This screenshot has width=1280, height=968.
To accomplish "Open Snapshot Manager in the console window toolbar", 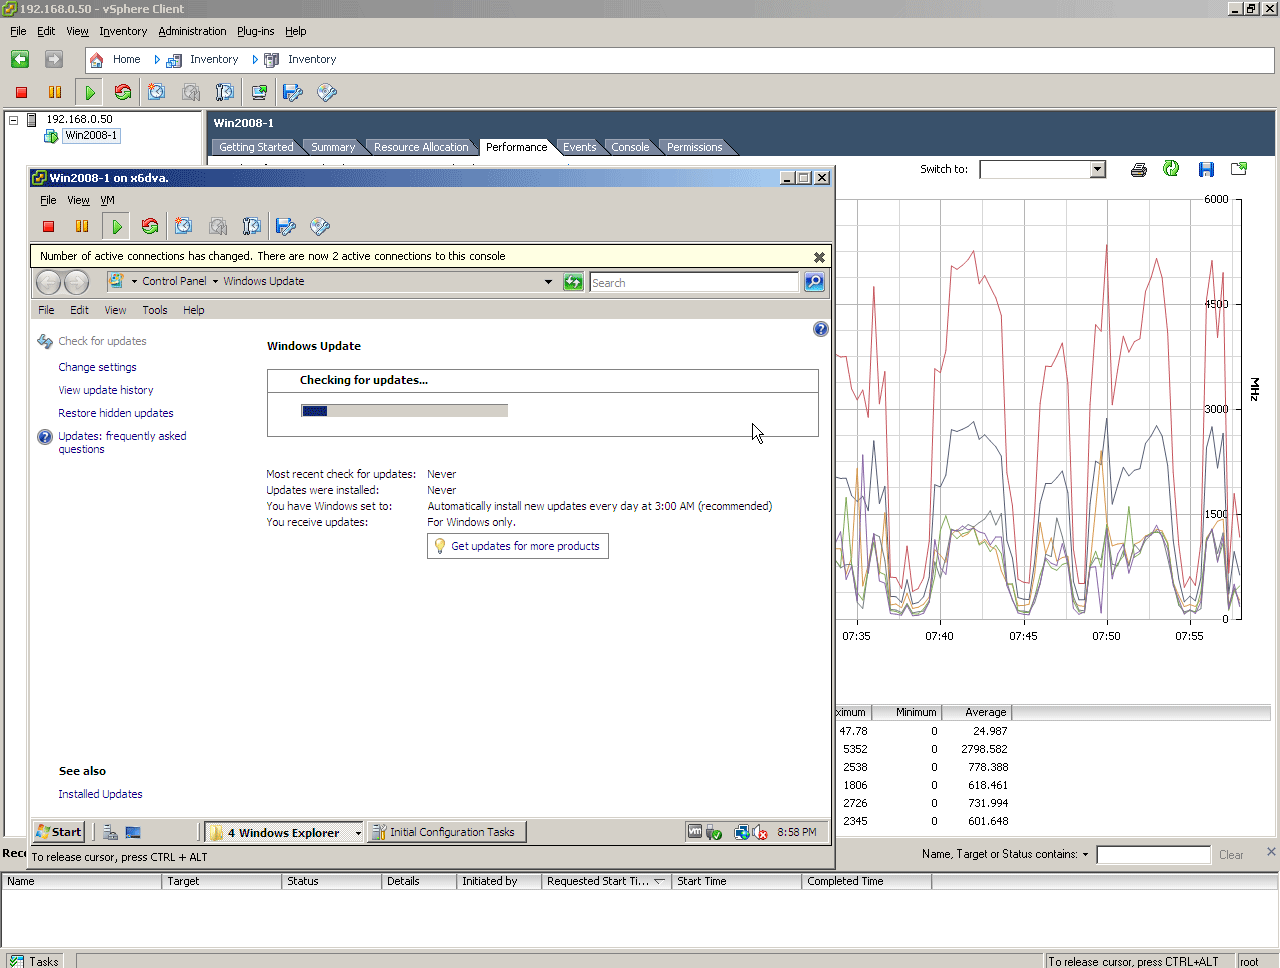I will tap(252, 226).
